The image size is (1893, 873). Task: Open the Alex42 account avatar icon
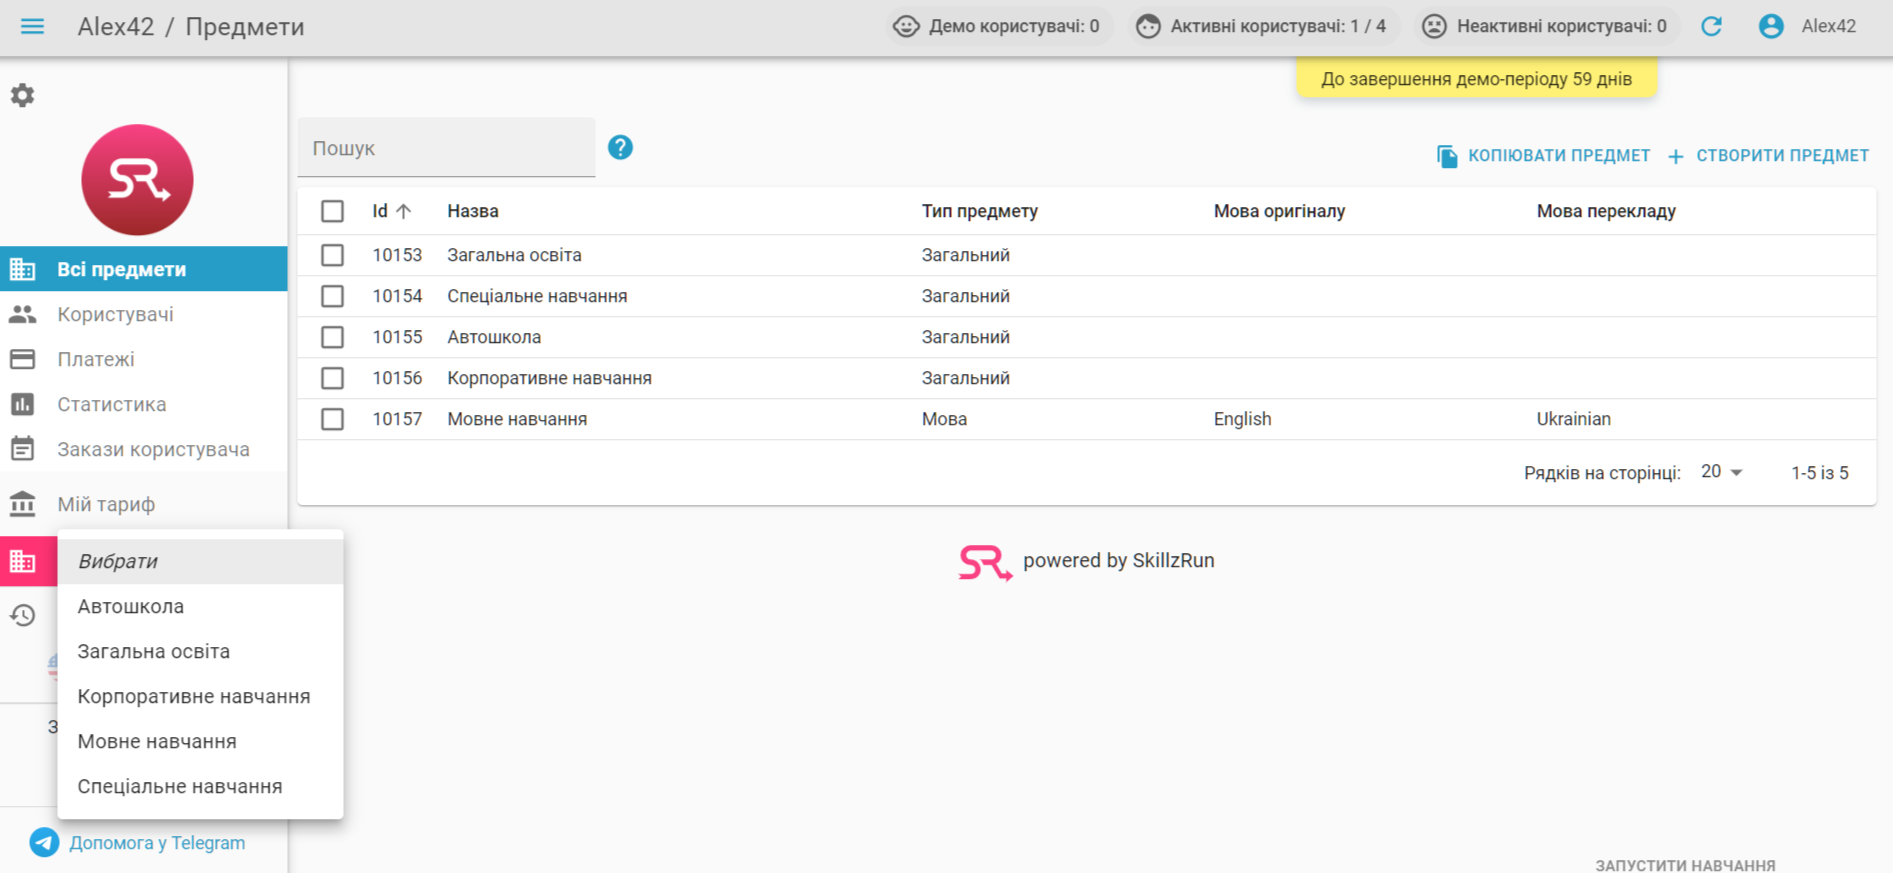click(x=1771, y=26)
